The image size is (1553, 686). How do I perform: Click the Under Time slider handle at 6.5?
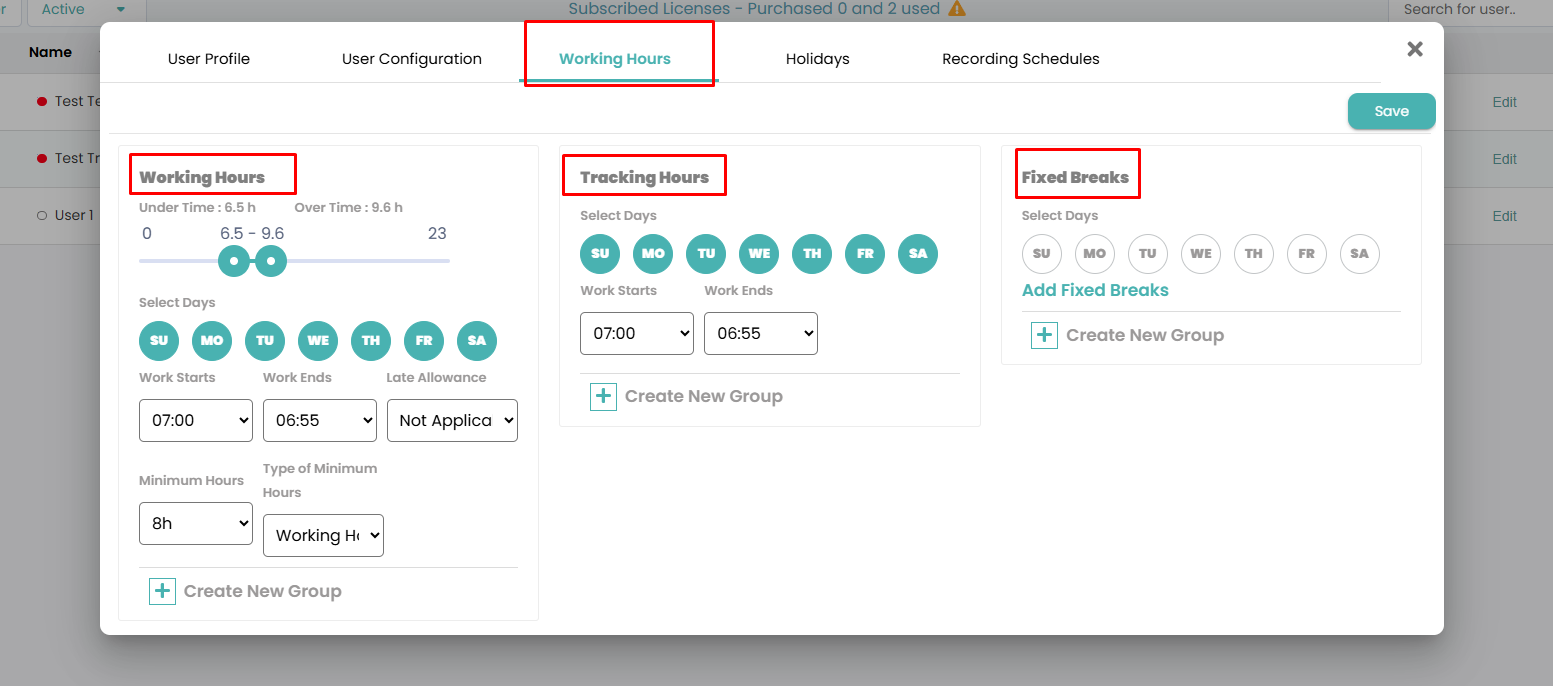click(234, 261)
